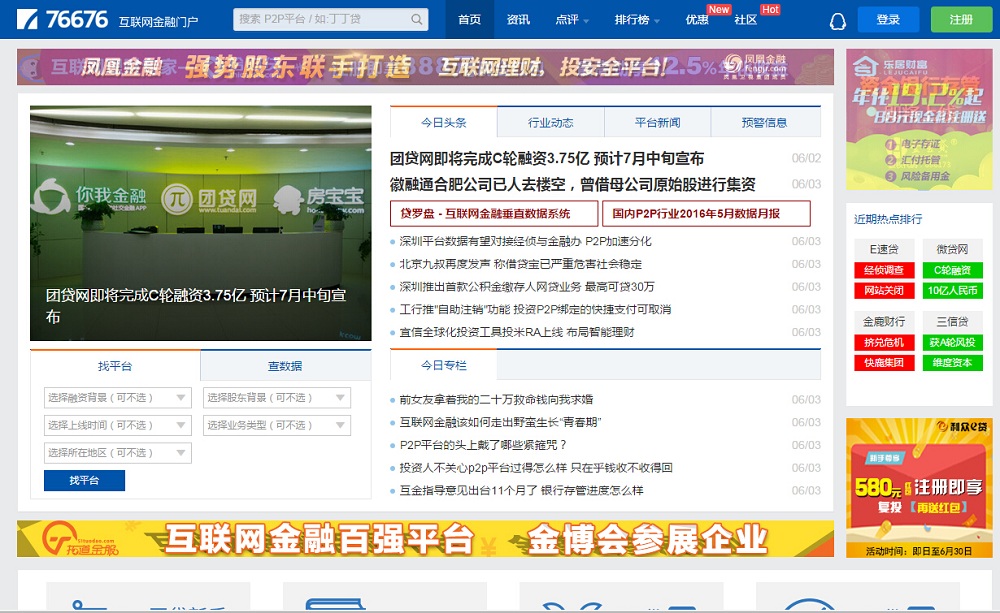Open article 北京九叔再度发声
The width and height of the screenshot is (1000, 613).
520,264
